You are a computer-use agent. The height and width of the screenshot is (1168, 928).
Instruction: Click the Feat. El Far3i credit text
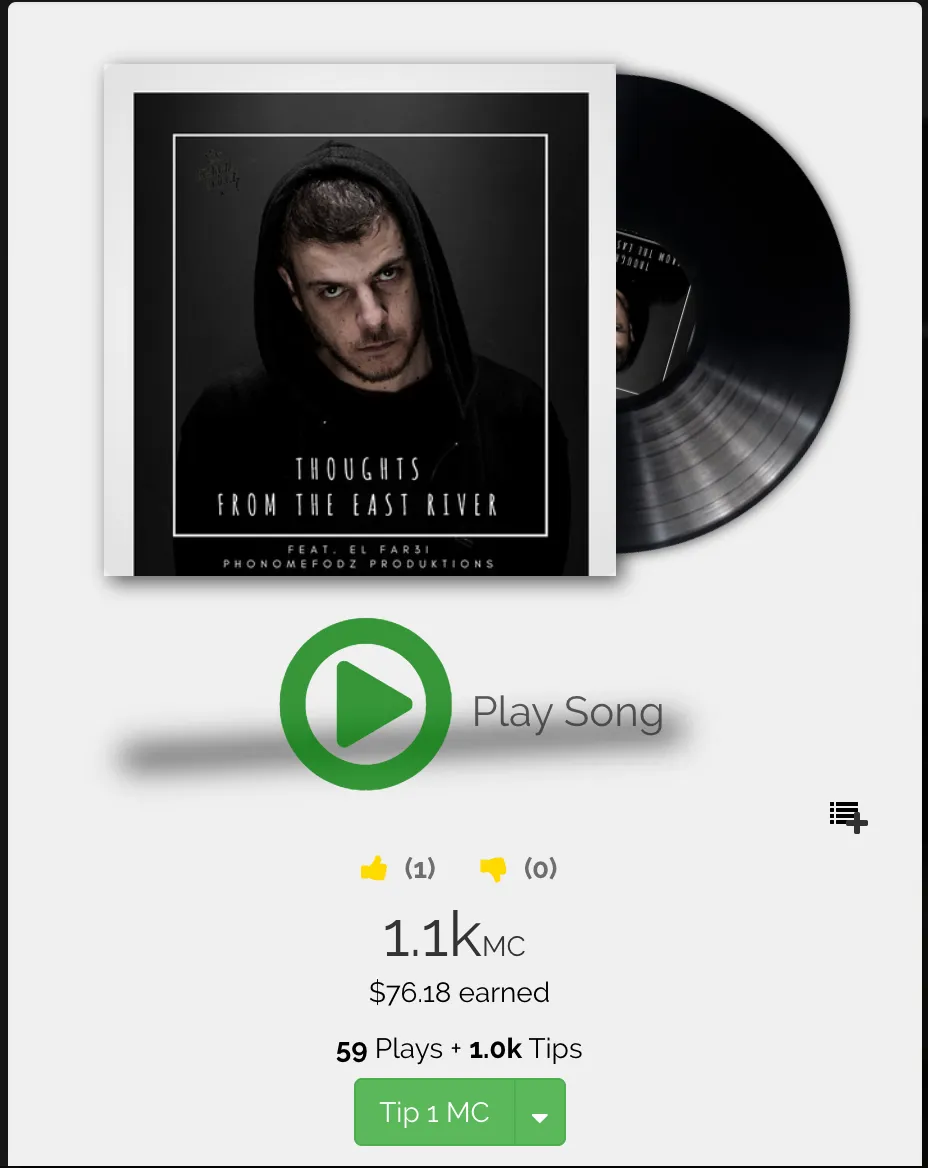pyautogui.click(x=359, y=549)
